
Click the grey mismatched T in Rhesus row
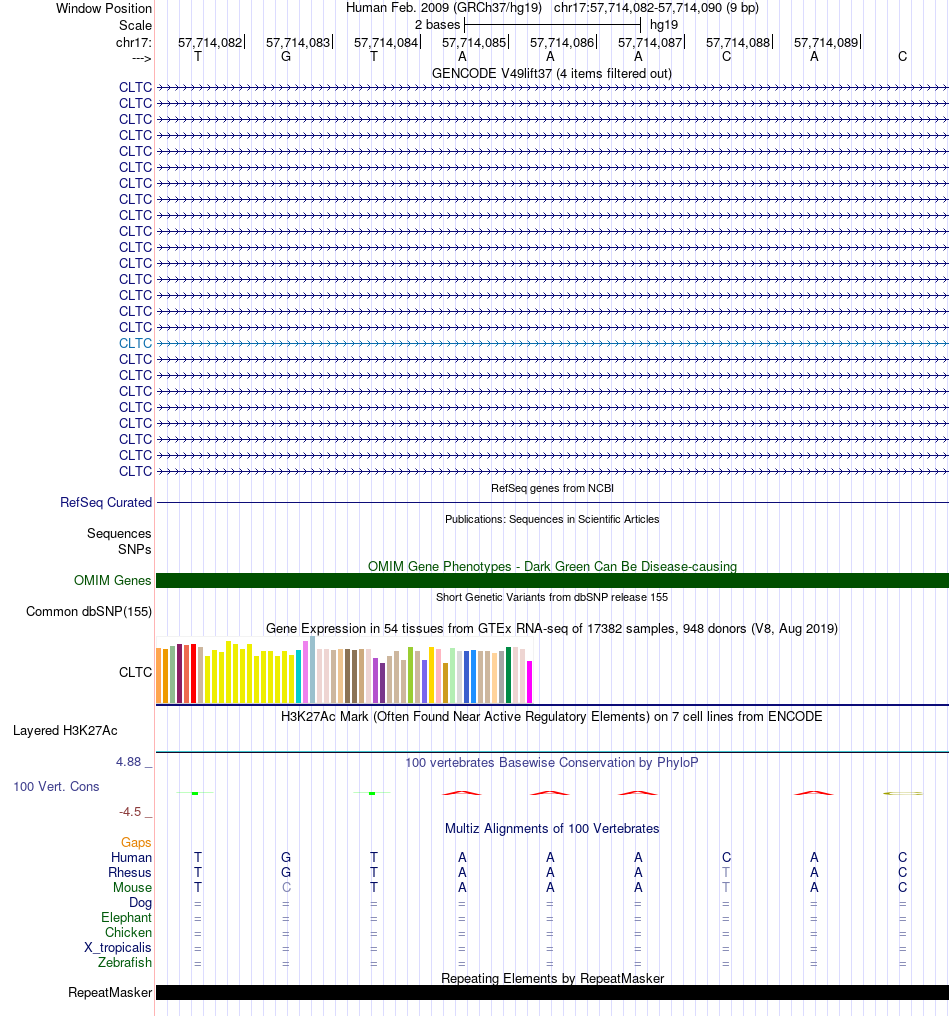726,873
